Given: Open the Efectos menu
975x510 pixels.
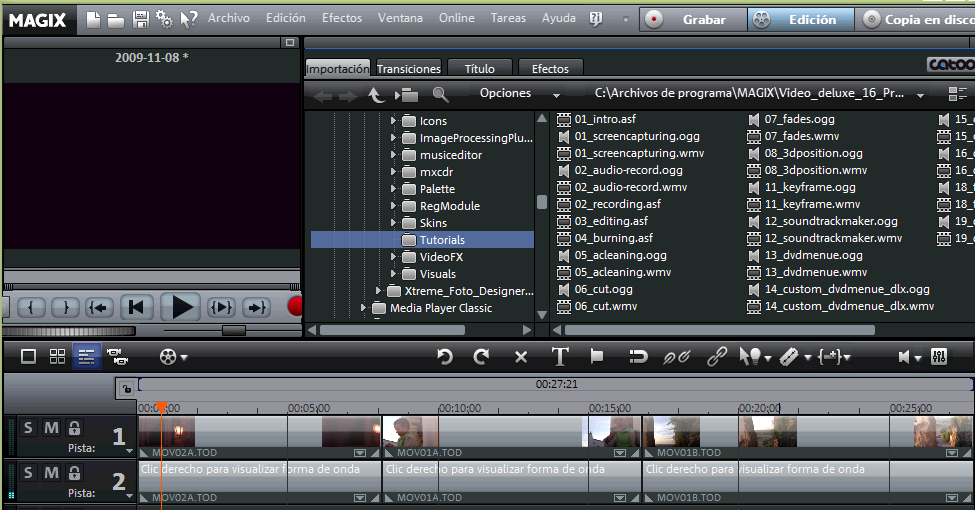Looking at the screenshot, I should coord(342,18).
